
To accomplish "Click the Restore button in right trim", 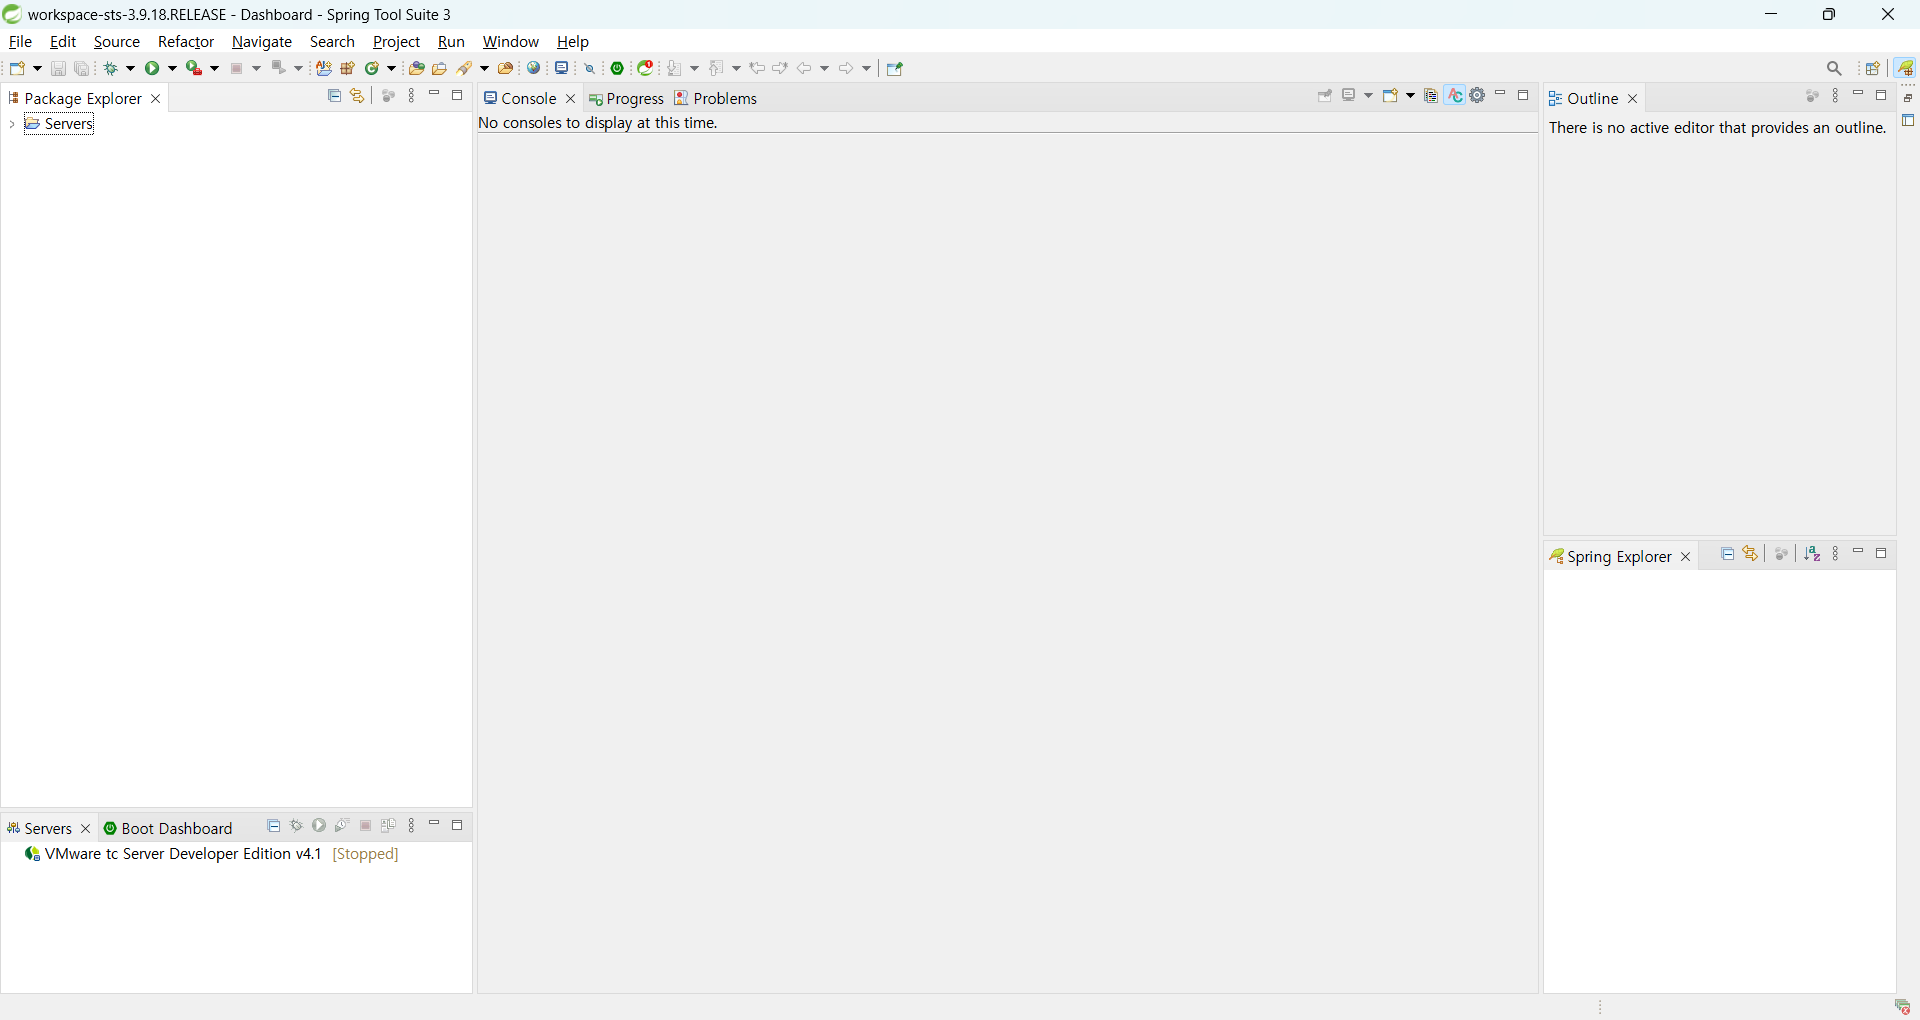I will [1910, 98].
